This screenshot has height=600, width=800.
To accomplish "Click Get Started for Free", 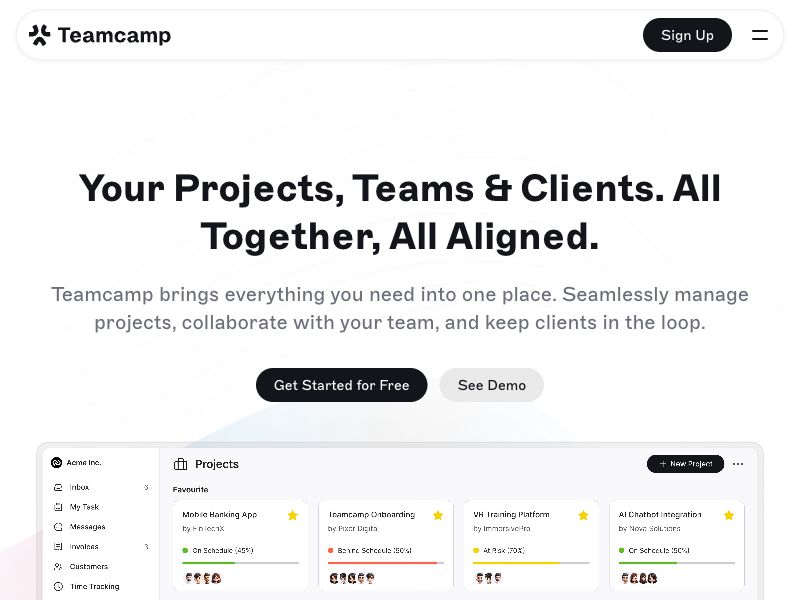I will point(341,385).
